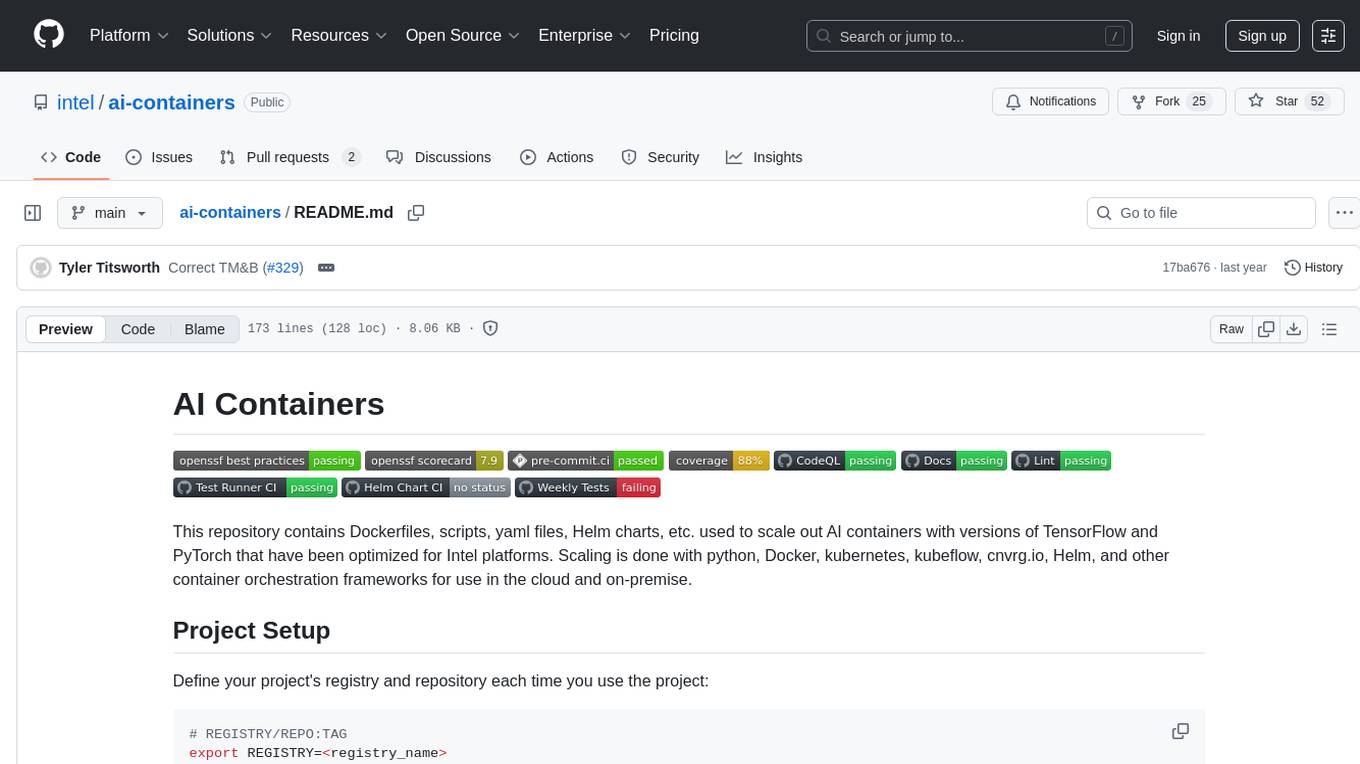Image resolution: width=1360 pixels, height=764 pixels.
Task: Copy the REGISTRY code snippet
Action: 1180,732
